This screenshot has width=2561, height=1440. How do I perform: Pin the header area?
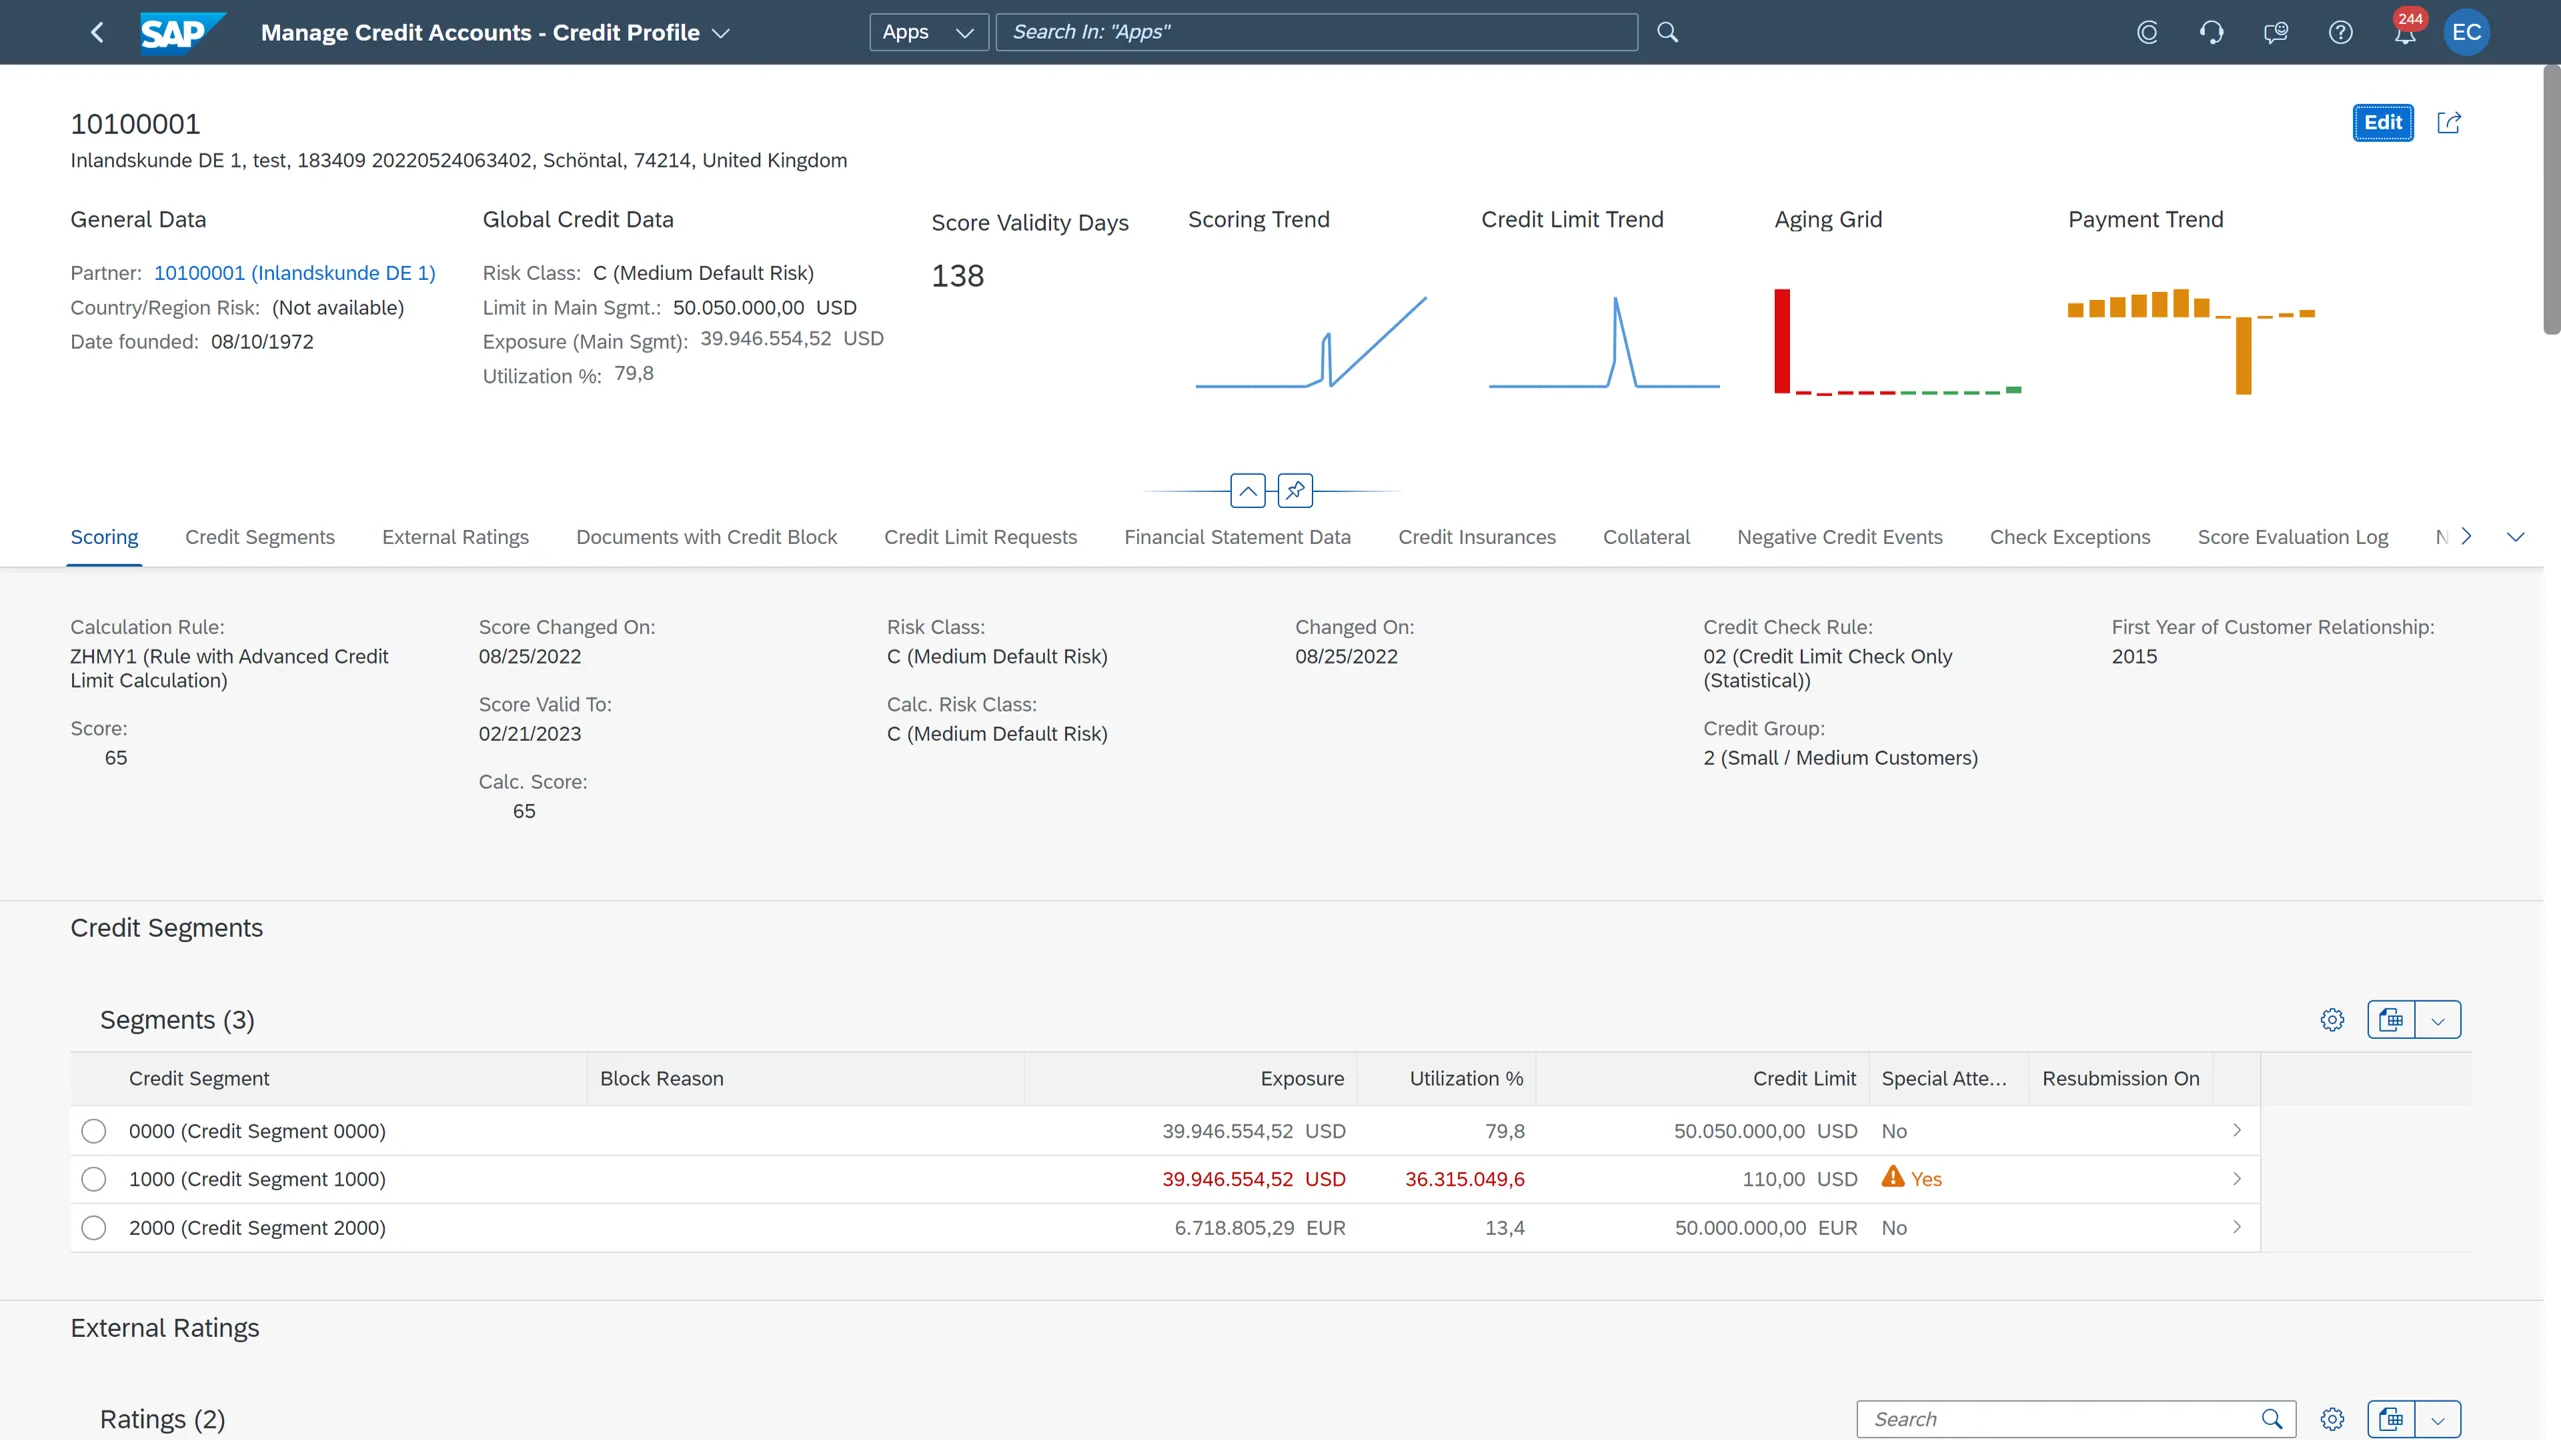click(1294, 490)
